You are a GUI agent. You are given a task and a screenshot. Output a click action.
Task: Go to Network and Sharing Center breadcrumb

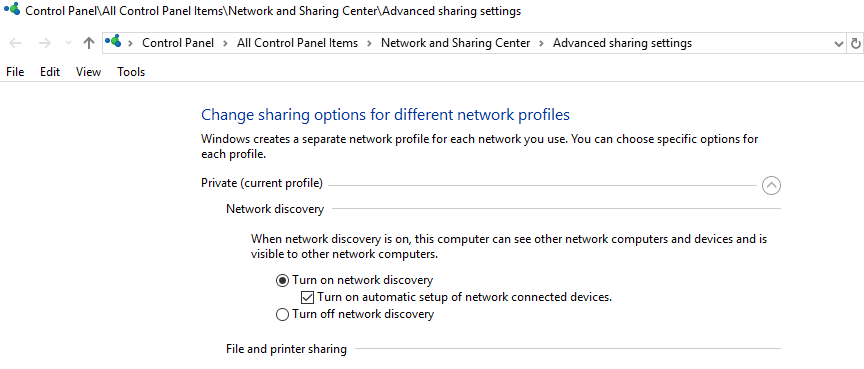tap(456, 43)
